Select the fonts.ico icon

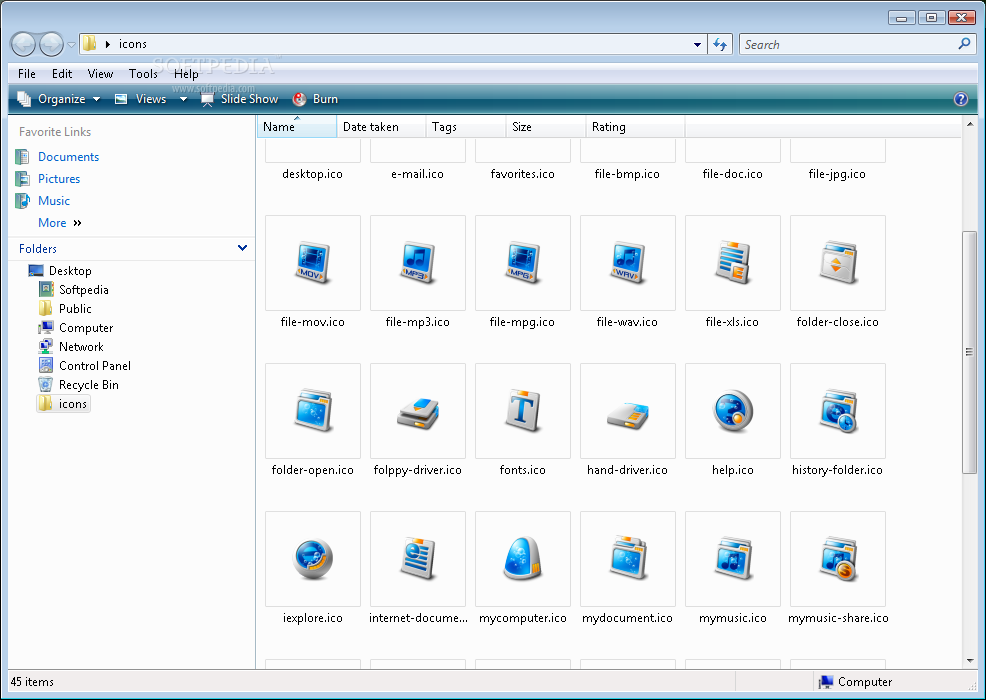point(523,411)
